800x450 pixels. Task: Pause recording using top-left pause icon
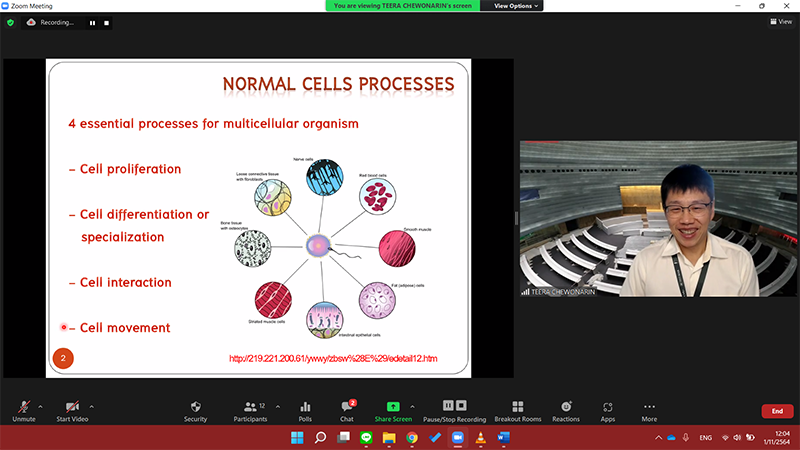tap(92, 23)
